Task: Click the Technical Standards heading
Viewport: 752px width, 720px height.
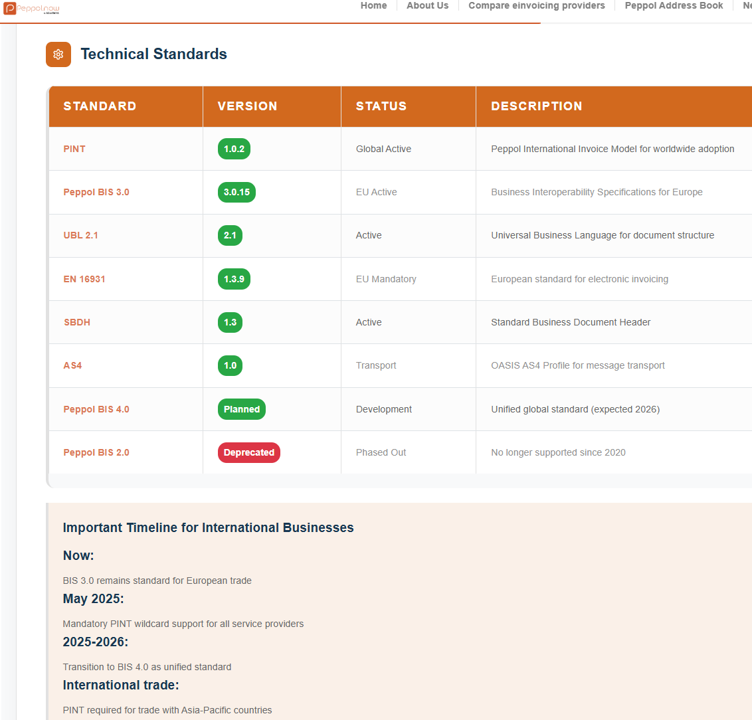Action: (154, 54)
